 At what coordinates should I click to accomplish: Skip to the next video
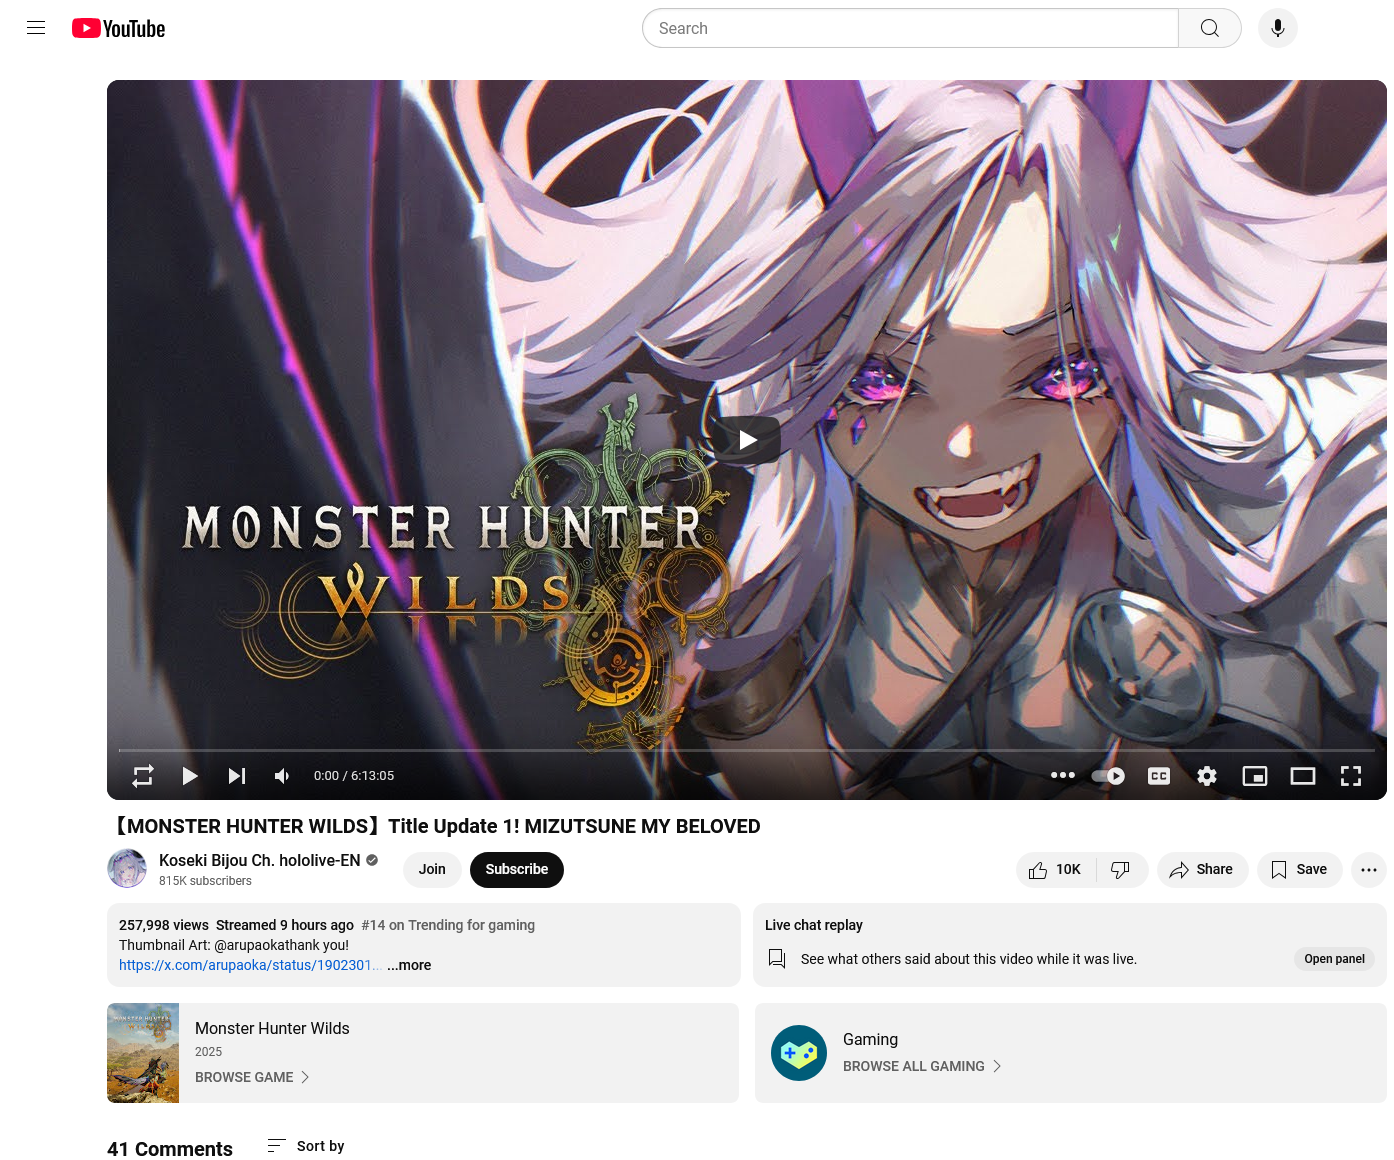[237, 776]
